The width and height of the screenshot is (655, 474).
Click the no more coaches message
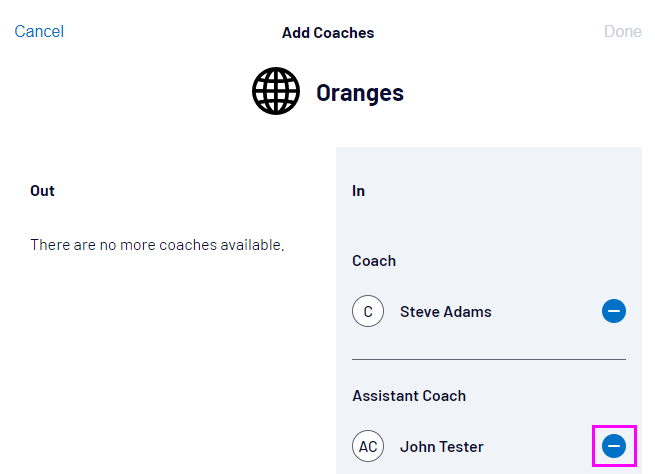tap(157, 244)
